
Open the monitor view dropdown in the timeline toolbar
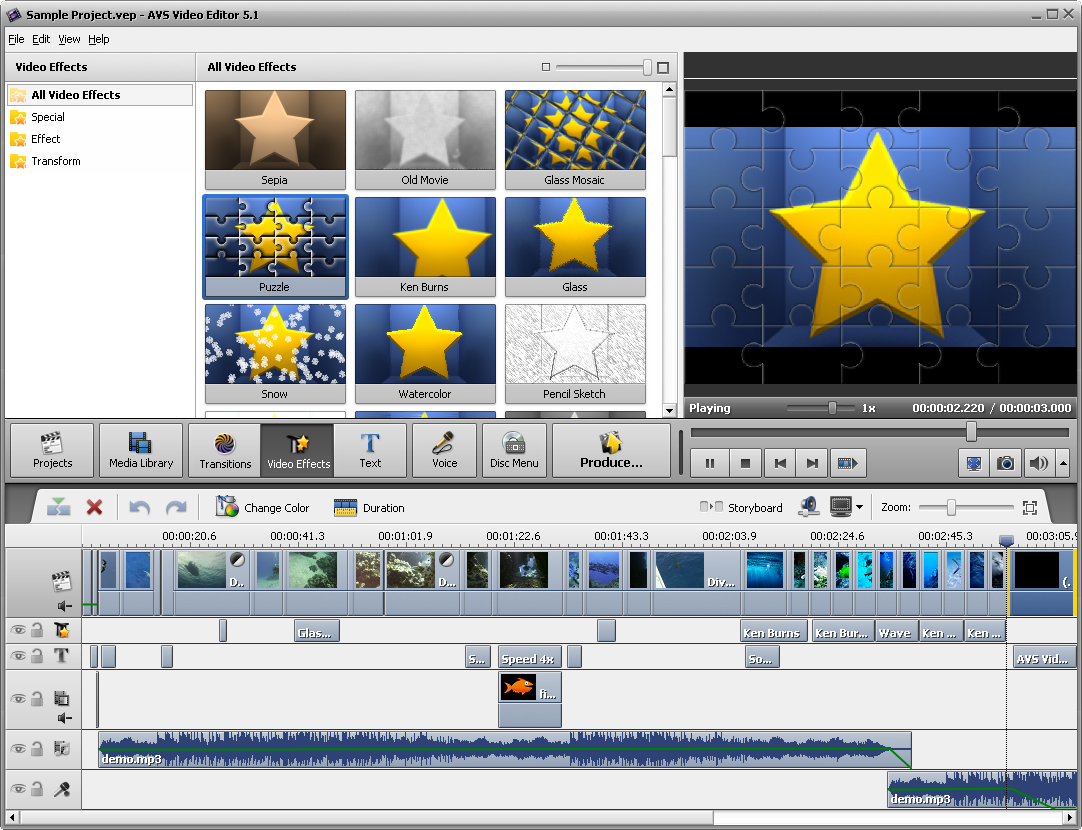[x=859, y=508]
